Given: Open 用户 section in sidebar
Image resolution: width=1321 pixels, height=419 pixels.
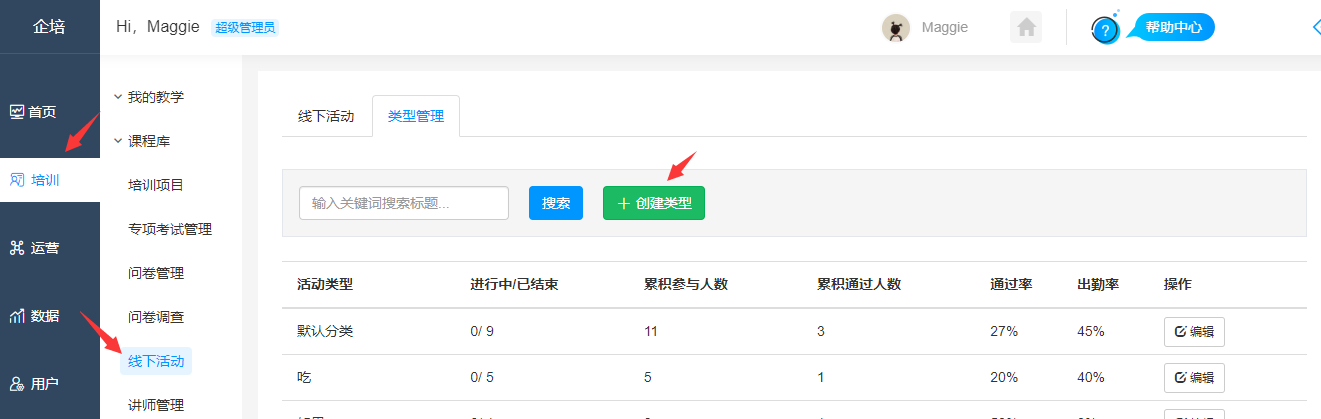Looking at the screenshot, I should (x=35, y=384).
